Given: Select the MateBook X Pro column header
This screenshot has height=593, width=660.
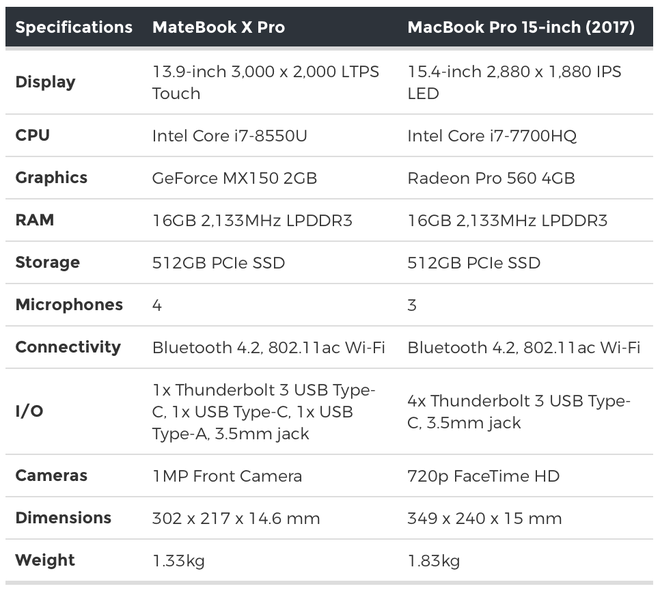Looking at the screenshot, I should tap(218, 27).
